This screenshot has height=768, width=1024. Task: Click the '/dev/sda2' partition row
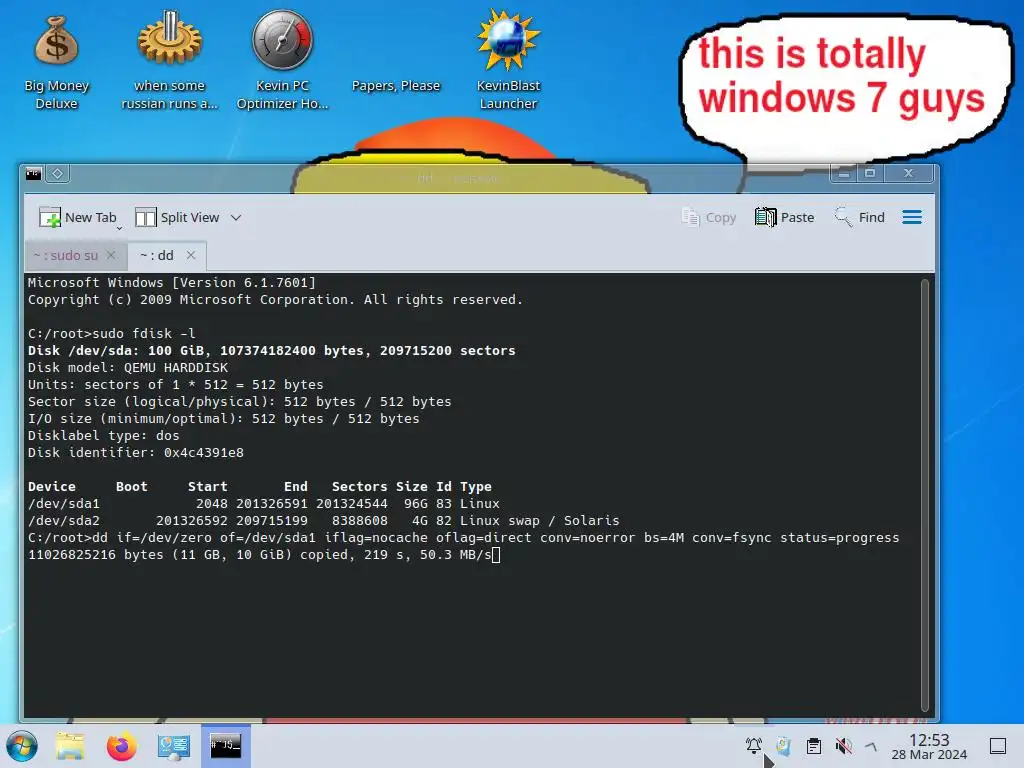[323, 520]
